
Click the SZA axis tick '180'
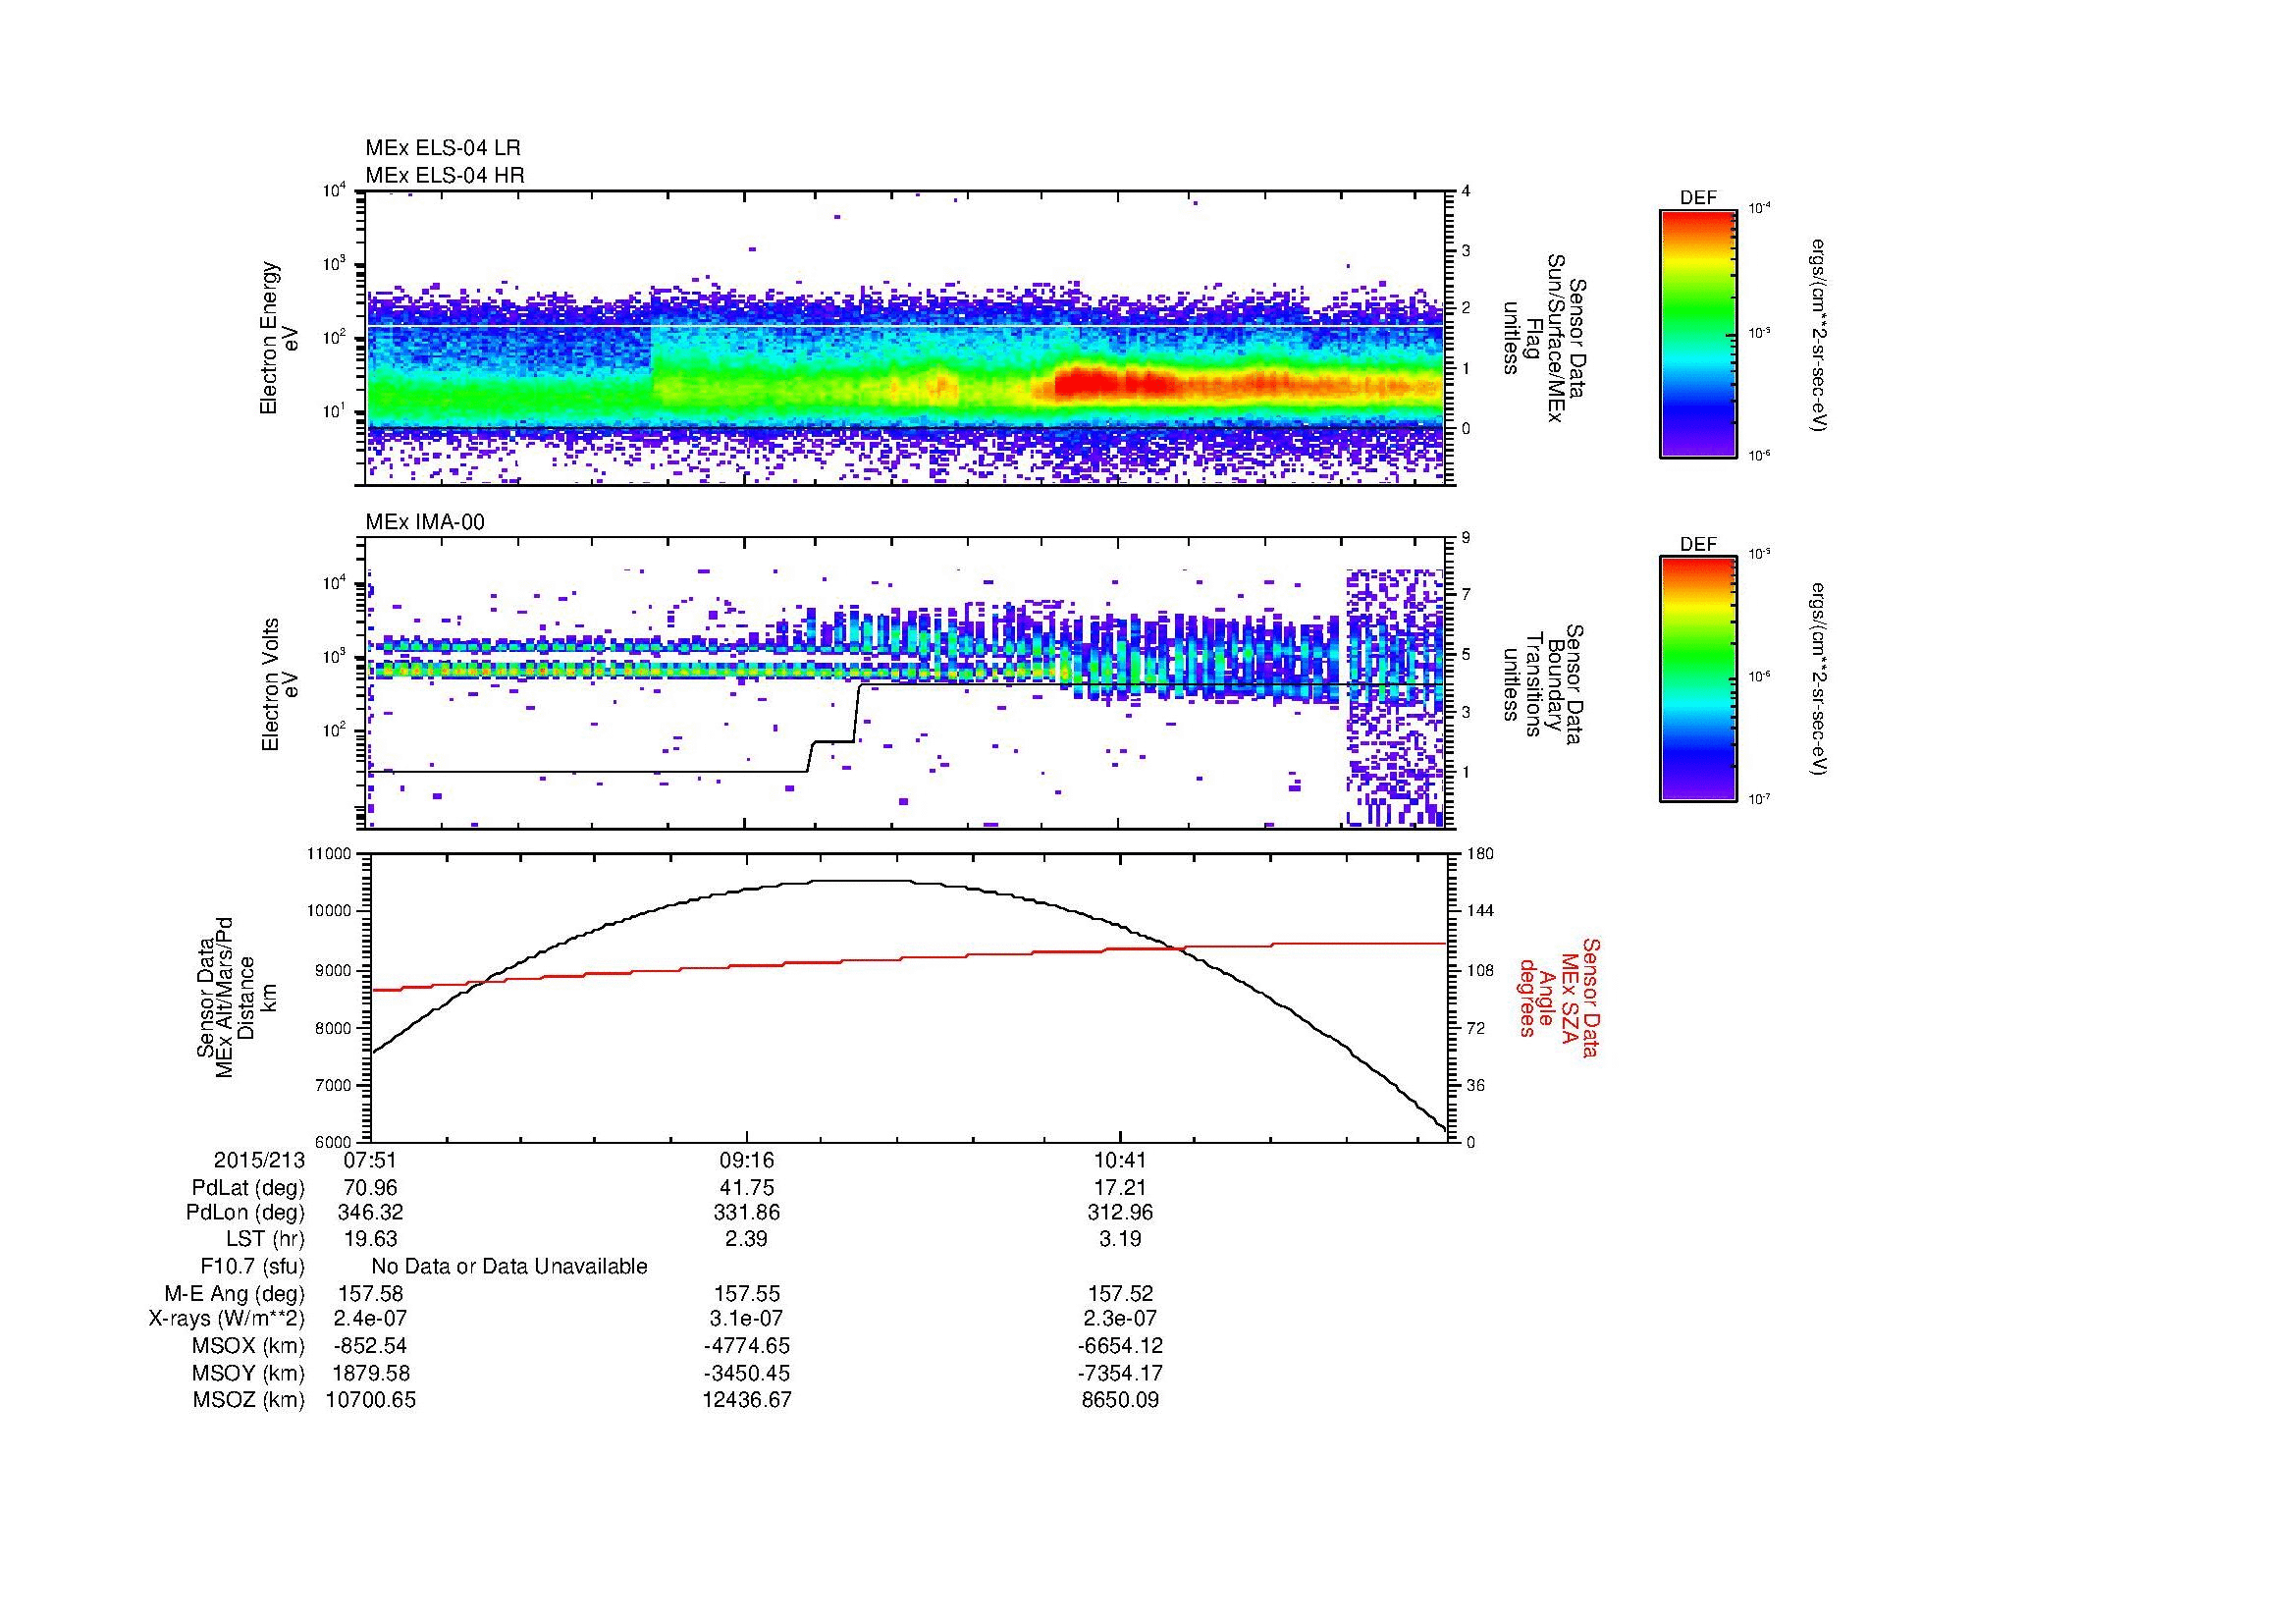1480,854
